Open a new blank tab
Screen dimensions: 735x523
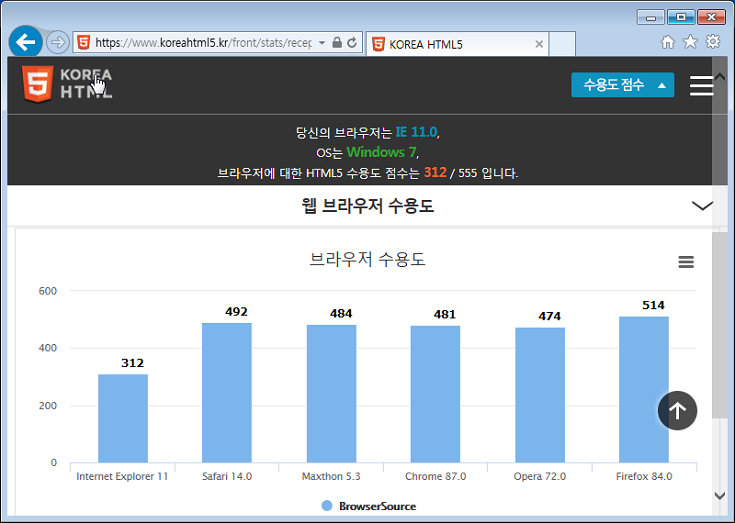(x=562, y=44)
